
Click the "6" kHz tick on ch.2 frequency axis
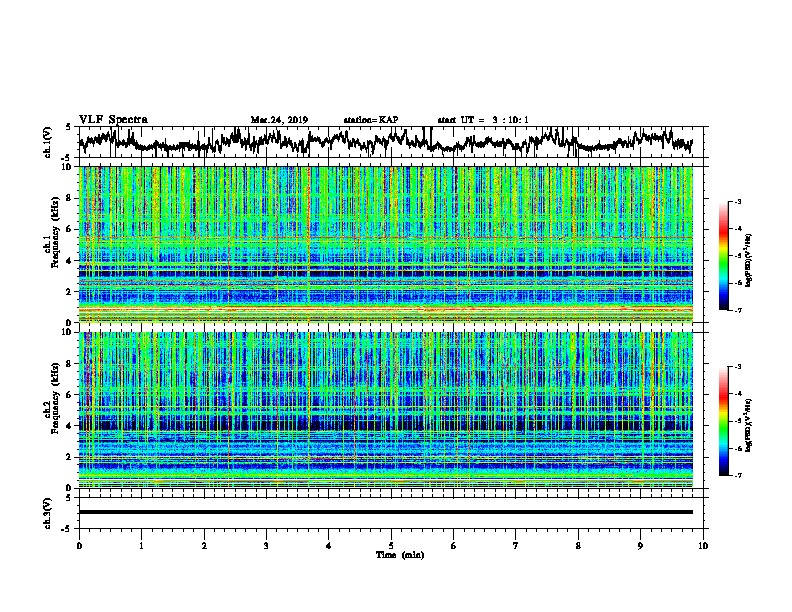(70, 395)
